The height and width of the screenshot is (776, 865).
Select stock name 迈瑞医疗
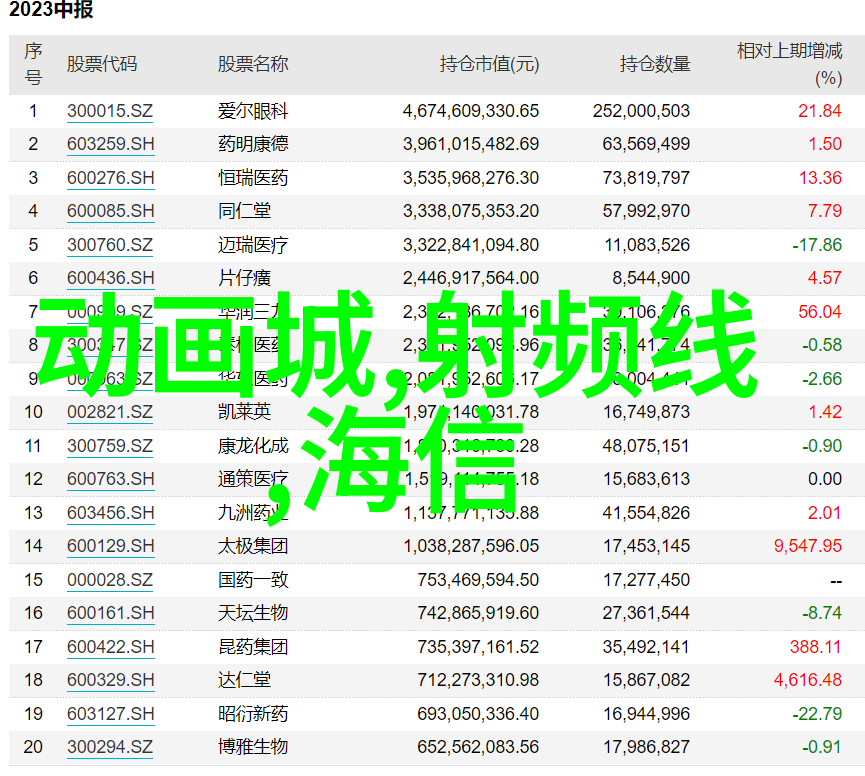(253, 245)
